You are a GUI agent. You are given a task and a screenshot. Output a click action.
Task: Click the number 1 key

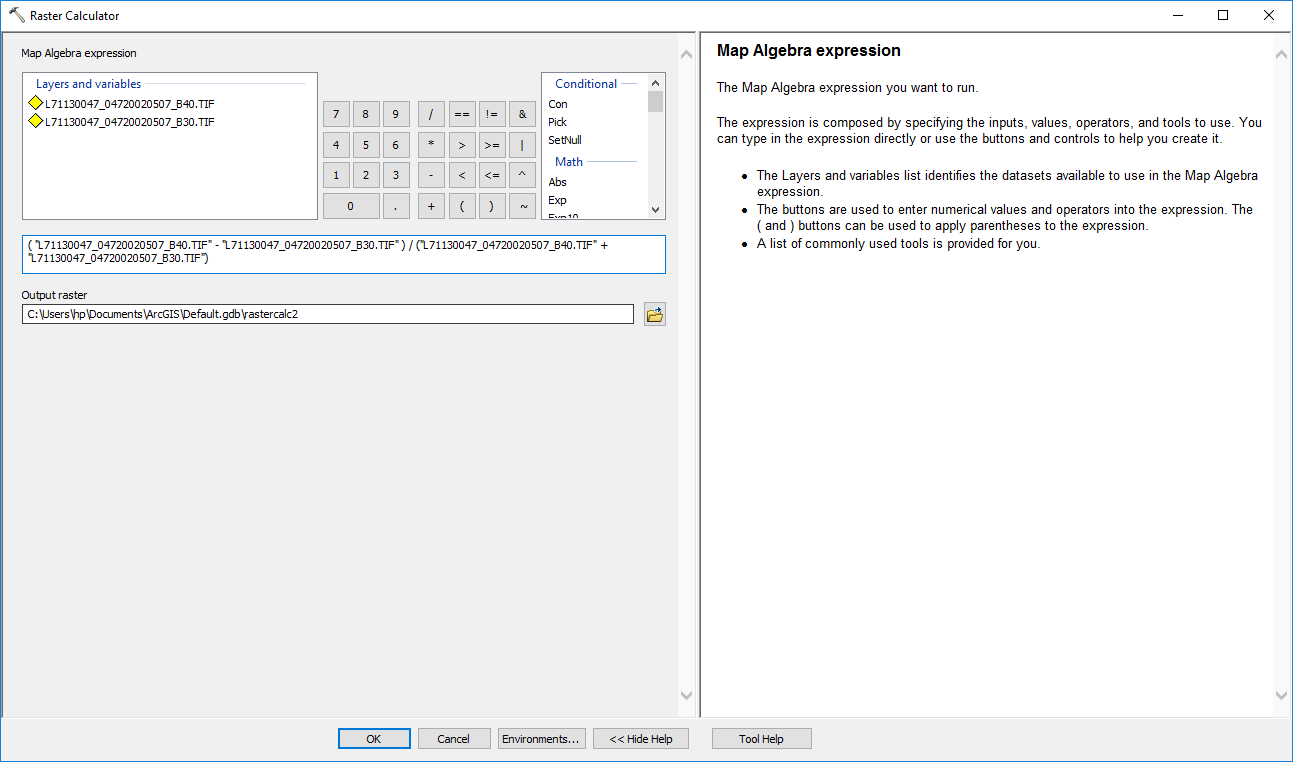click(x=336, y=175)
